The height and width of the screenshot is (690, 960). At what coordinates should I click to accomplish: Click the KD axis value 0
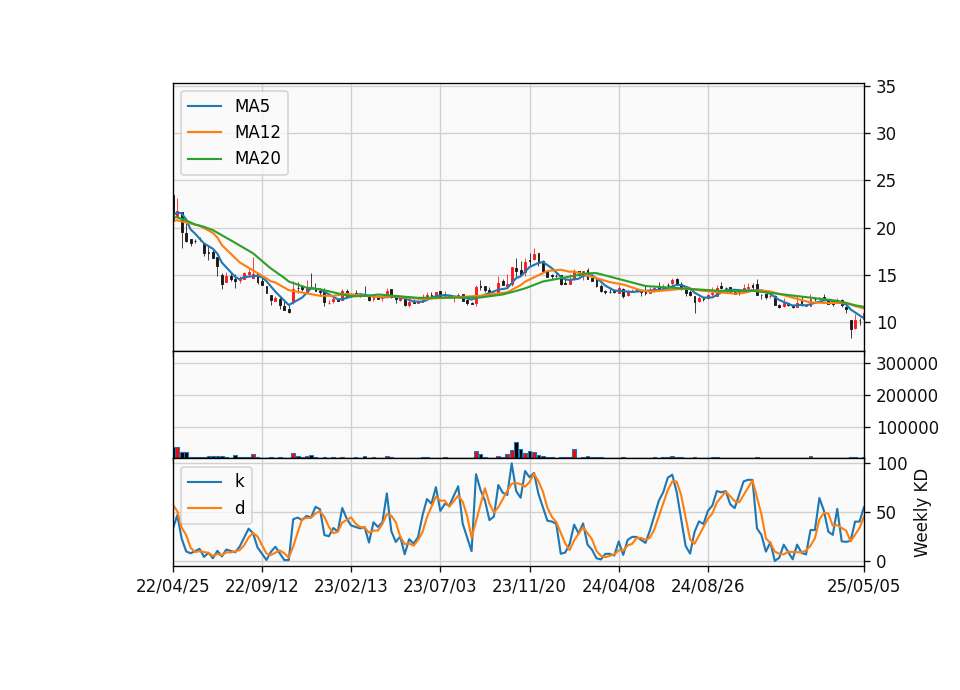point(881,561)
